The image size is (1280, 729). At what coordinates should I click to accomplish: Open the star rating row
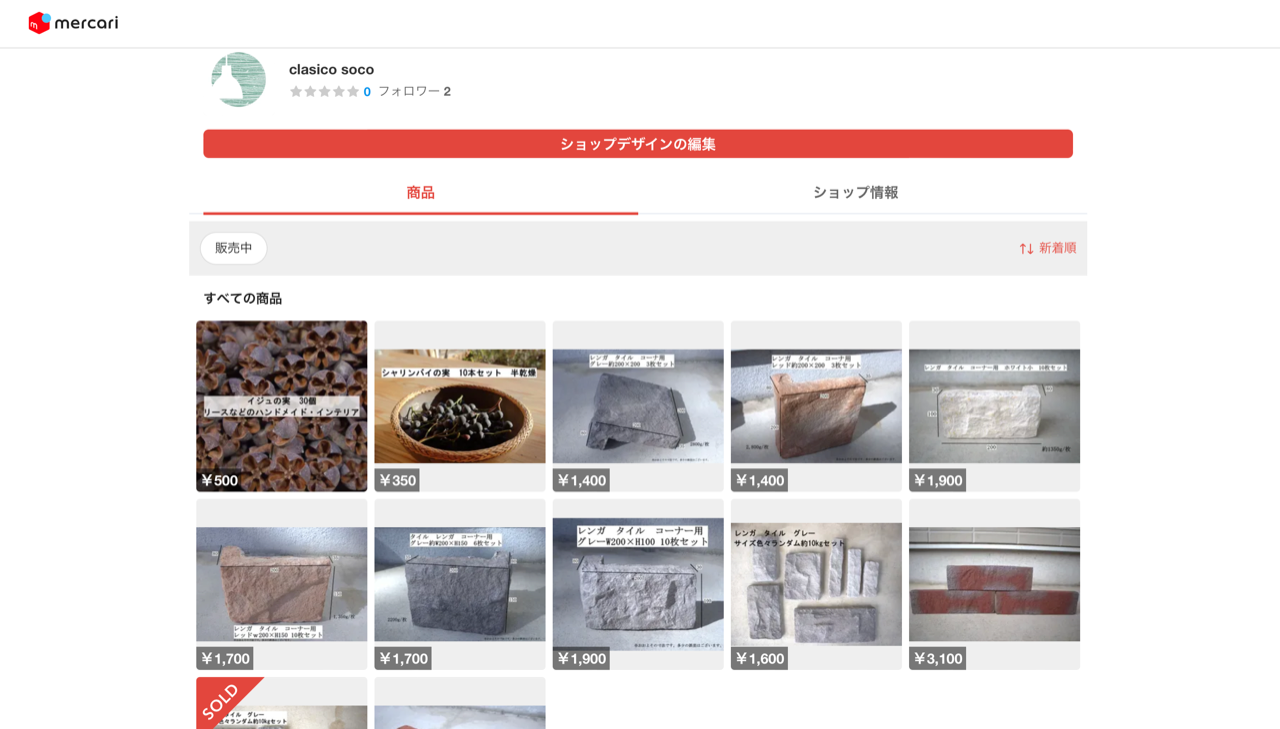(x=324, y=91)
